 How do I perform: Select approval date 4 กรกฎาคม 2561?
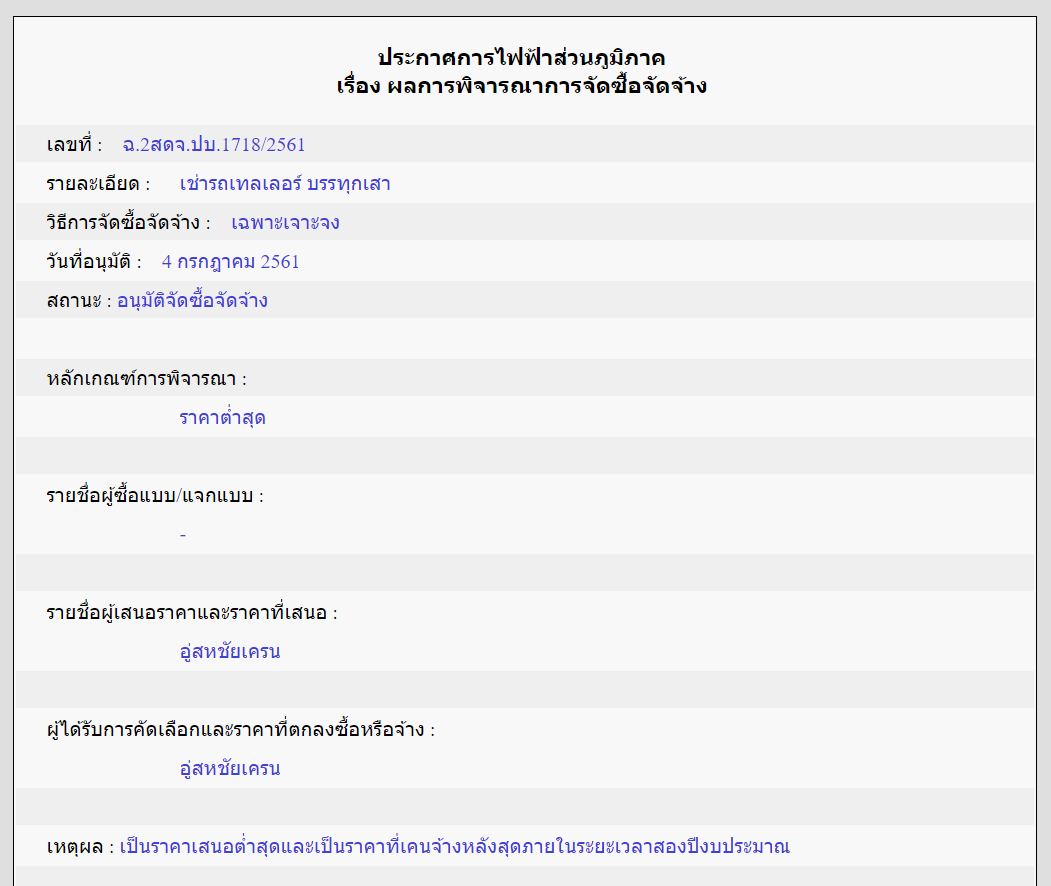click(x=231, y=261)
